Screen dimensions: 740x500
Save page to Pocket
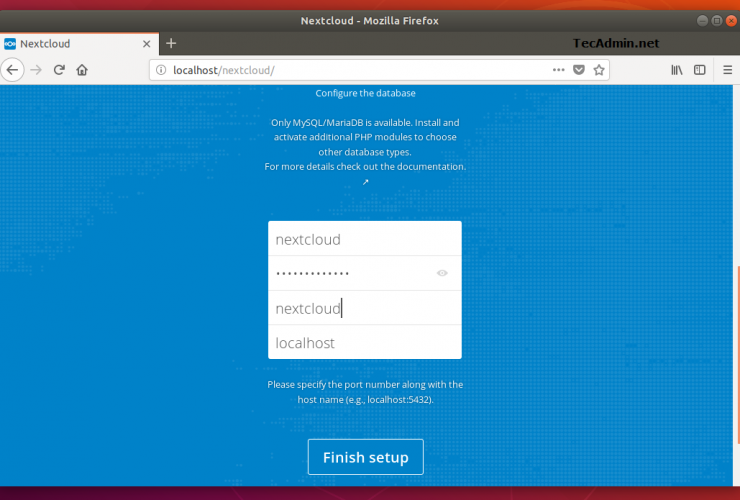pos(579,70)
